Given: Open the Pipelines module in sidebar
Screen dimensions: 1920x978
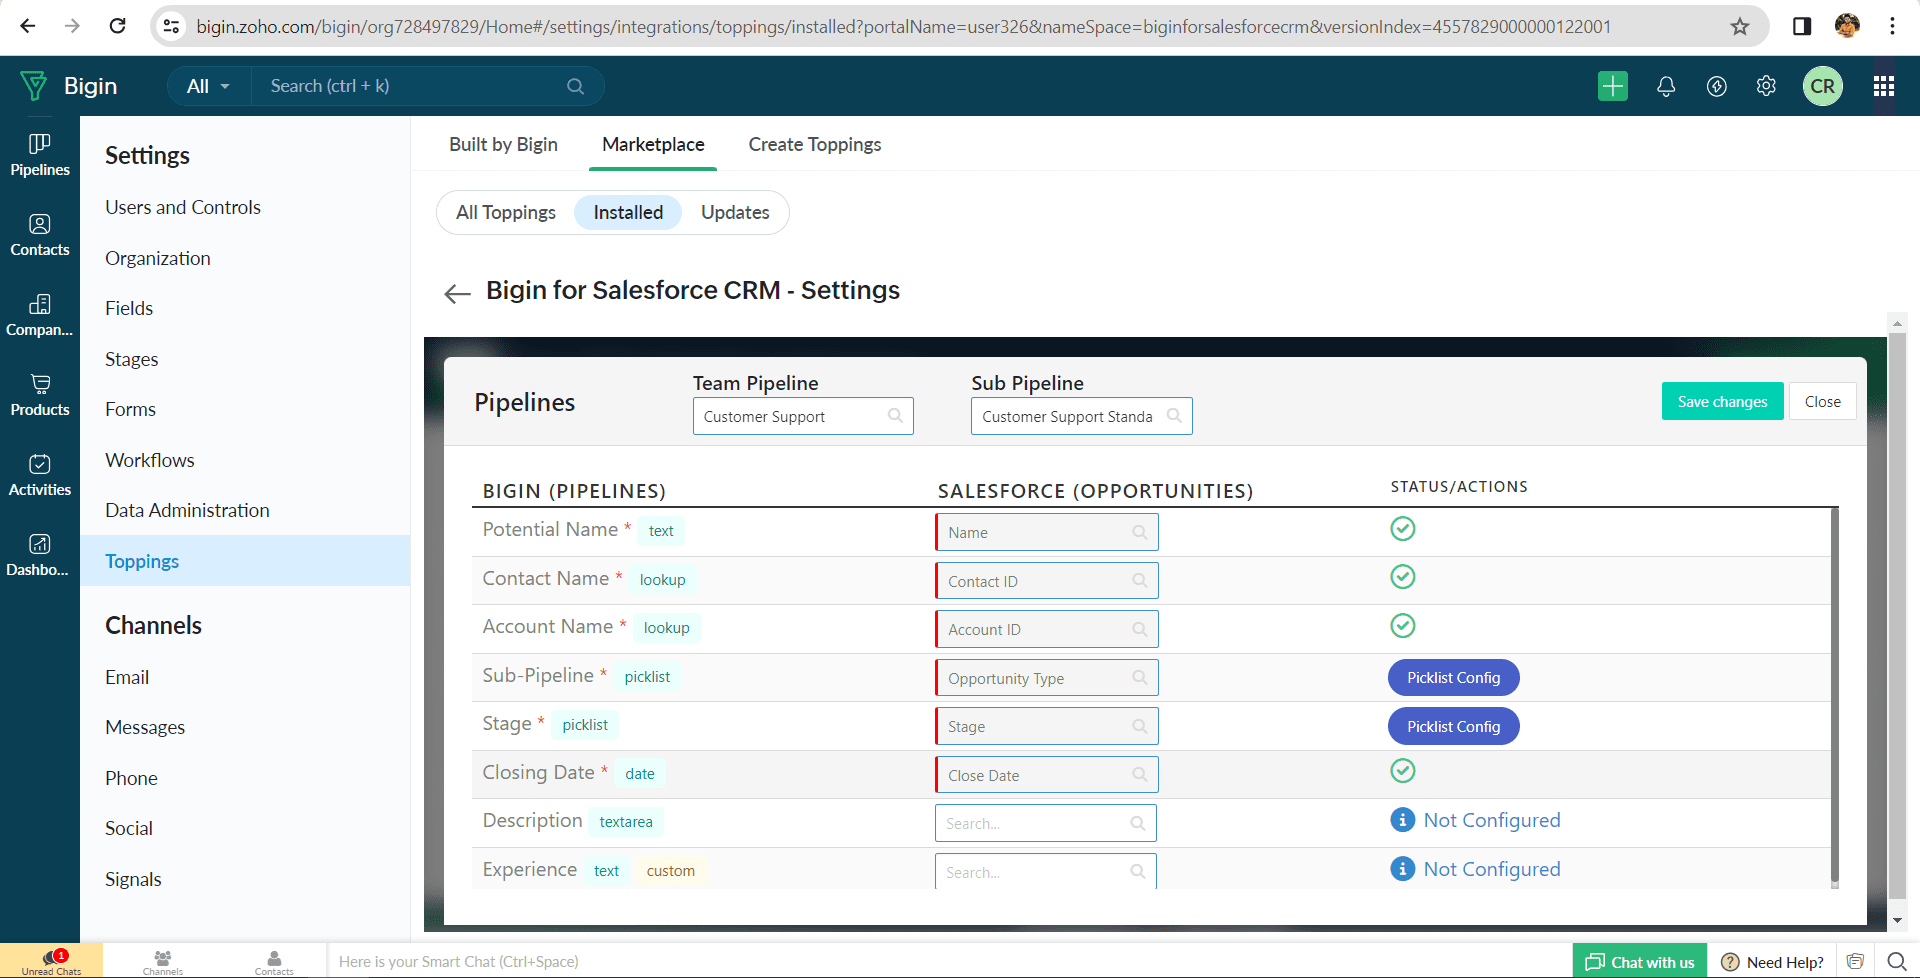Looking at the screenshot, I should (40, 155).
